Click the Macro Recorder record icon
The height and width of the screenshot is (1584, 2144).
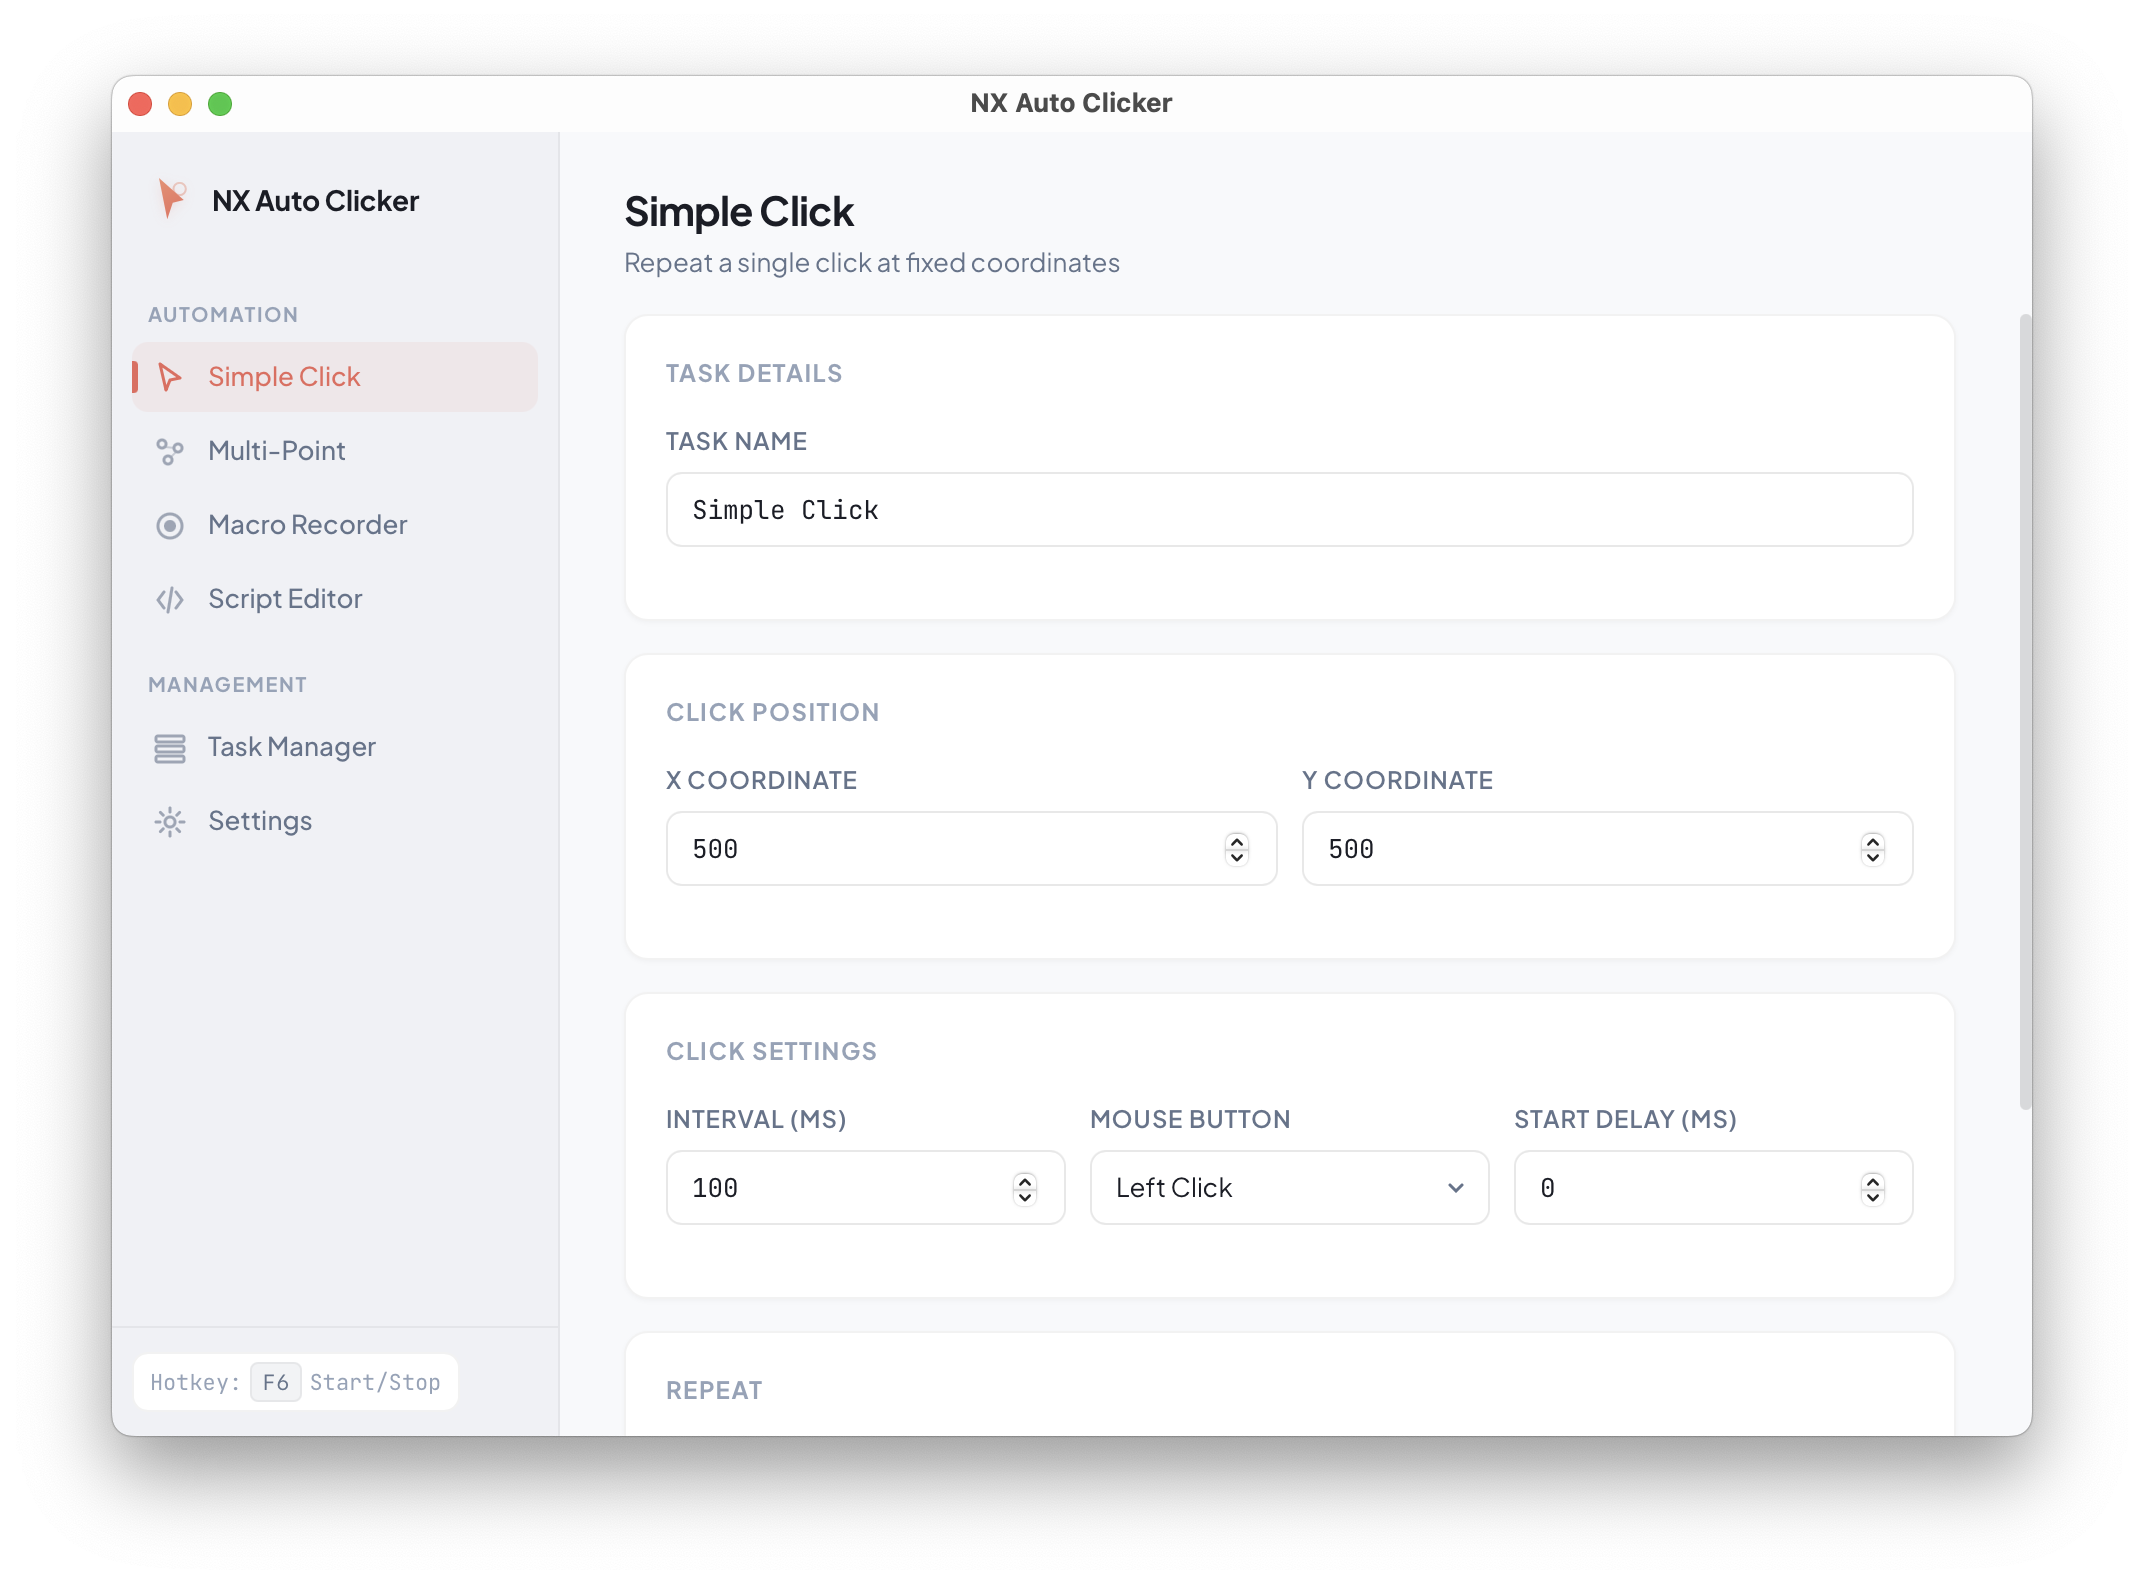(170, 526)
